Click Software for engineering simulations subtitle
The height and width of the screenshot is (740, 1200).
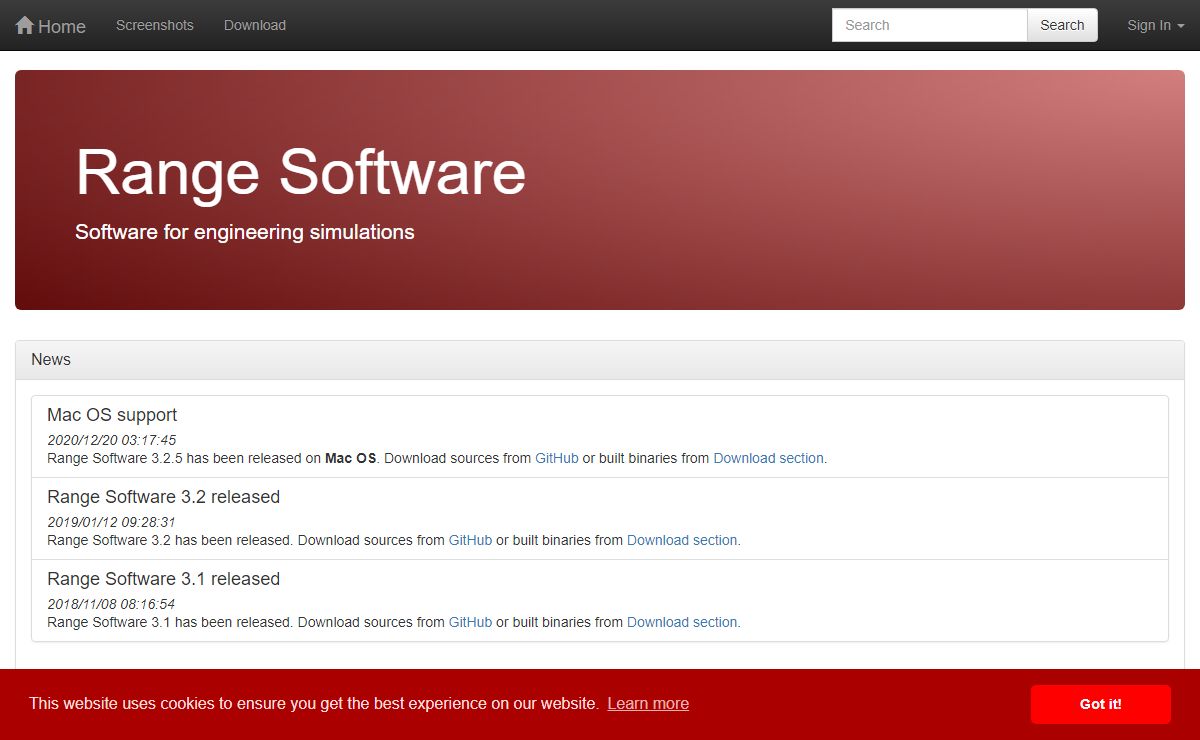click(245, 232)
